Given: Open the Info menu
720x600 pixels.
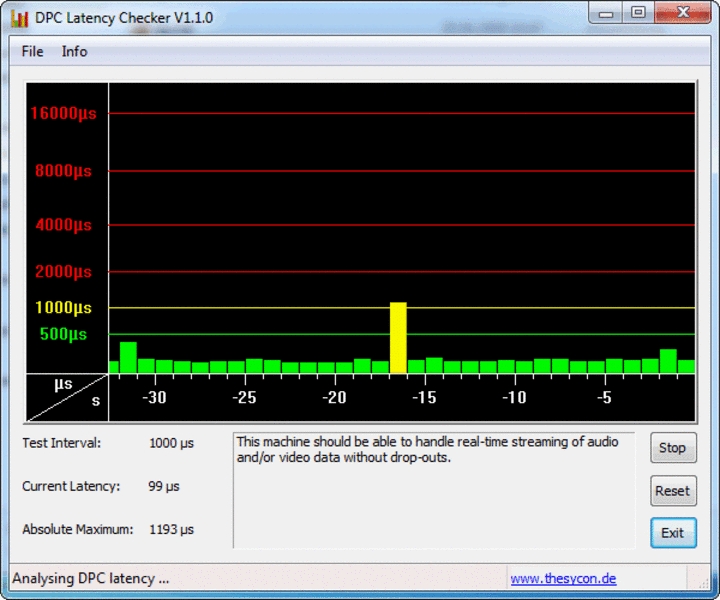Looking at the screenshot, I should 74,51.
